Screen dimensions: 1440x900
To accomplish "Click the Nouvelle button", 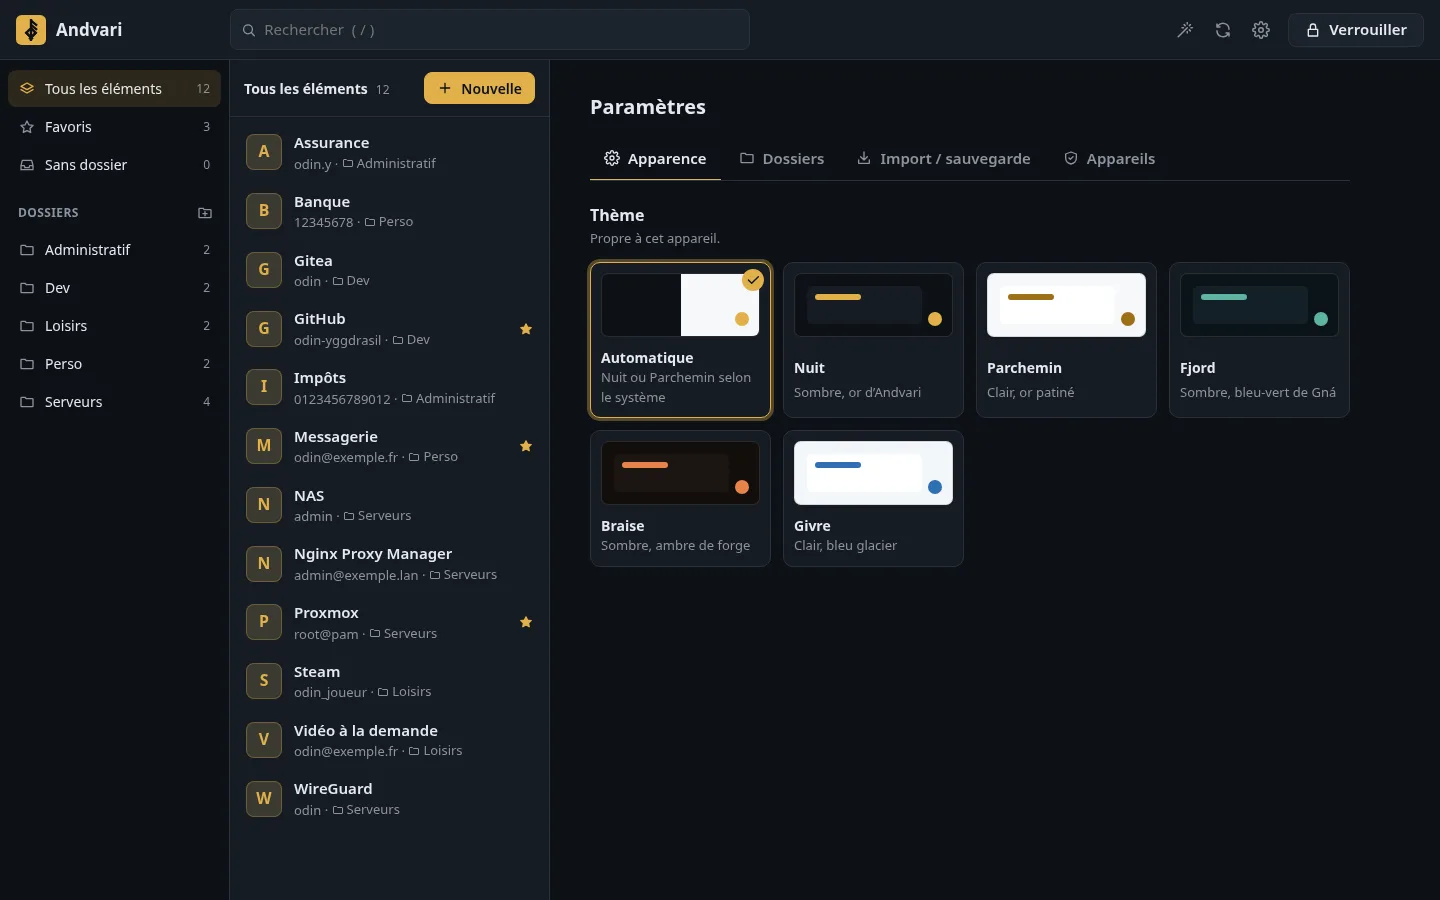I will 479,88.
